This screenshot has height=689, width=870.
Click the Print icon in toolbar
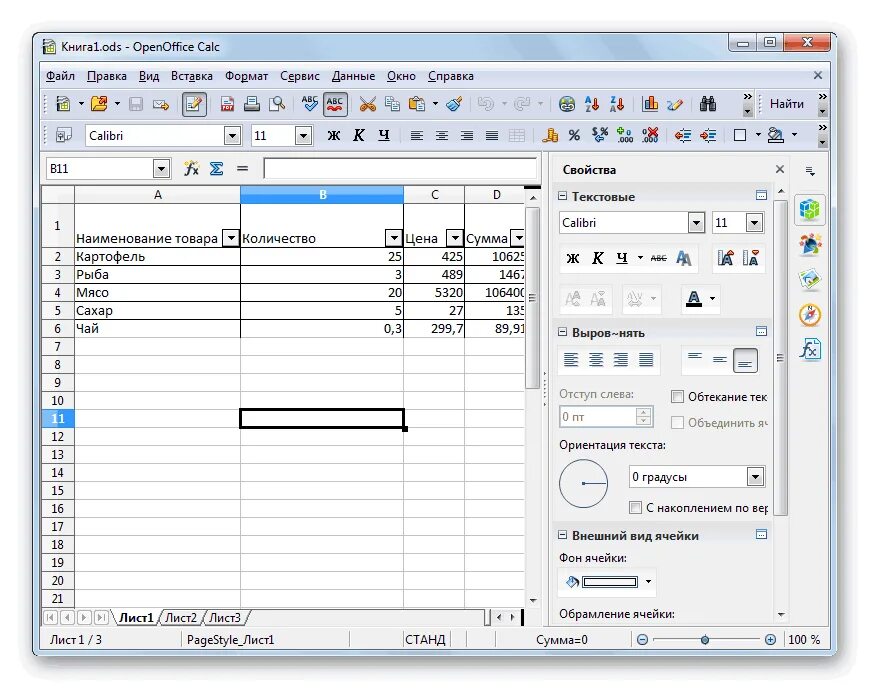(251, 104)
